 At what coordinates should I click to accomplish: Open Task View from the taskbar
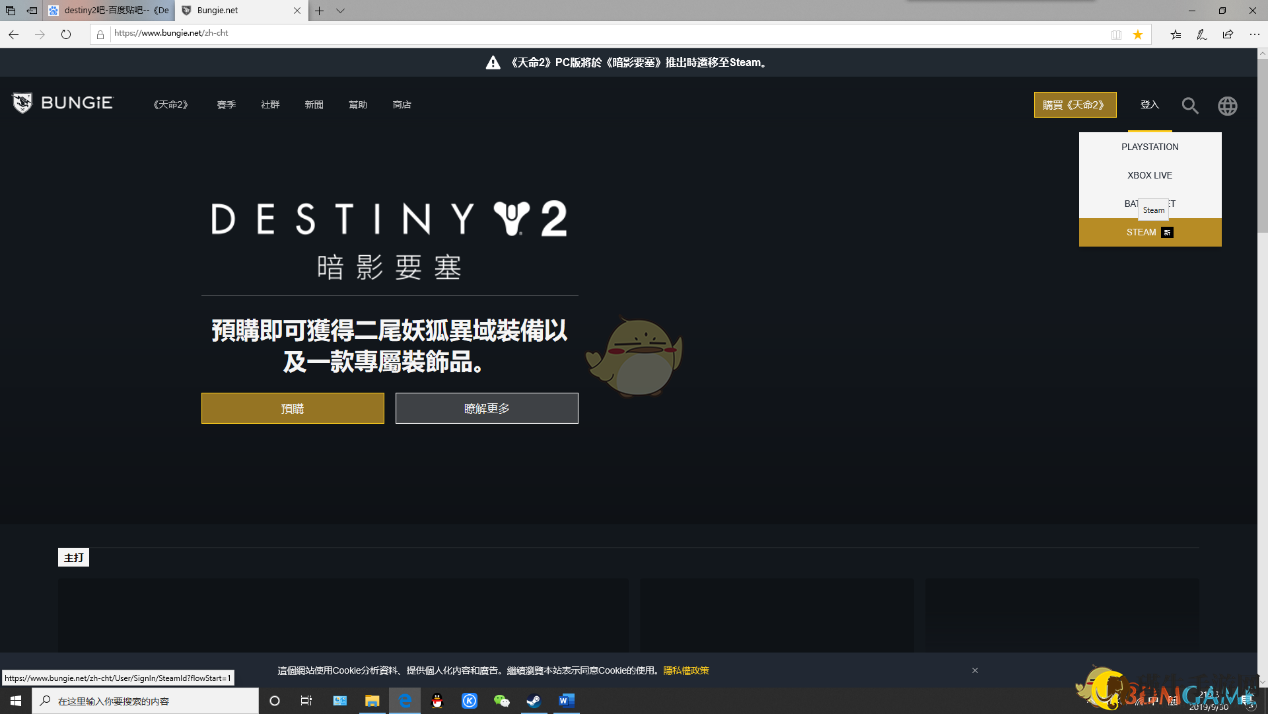(305, 701)
